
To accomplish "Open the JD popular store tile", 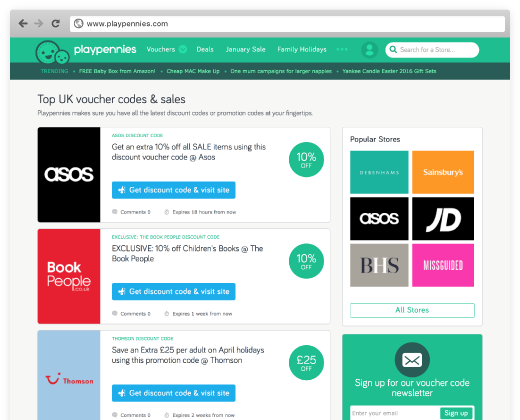I will click(x=443, y=219).
